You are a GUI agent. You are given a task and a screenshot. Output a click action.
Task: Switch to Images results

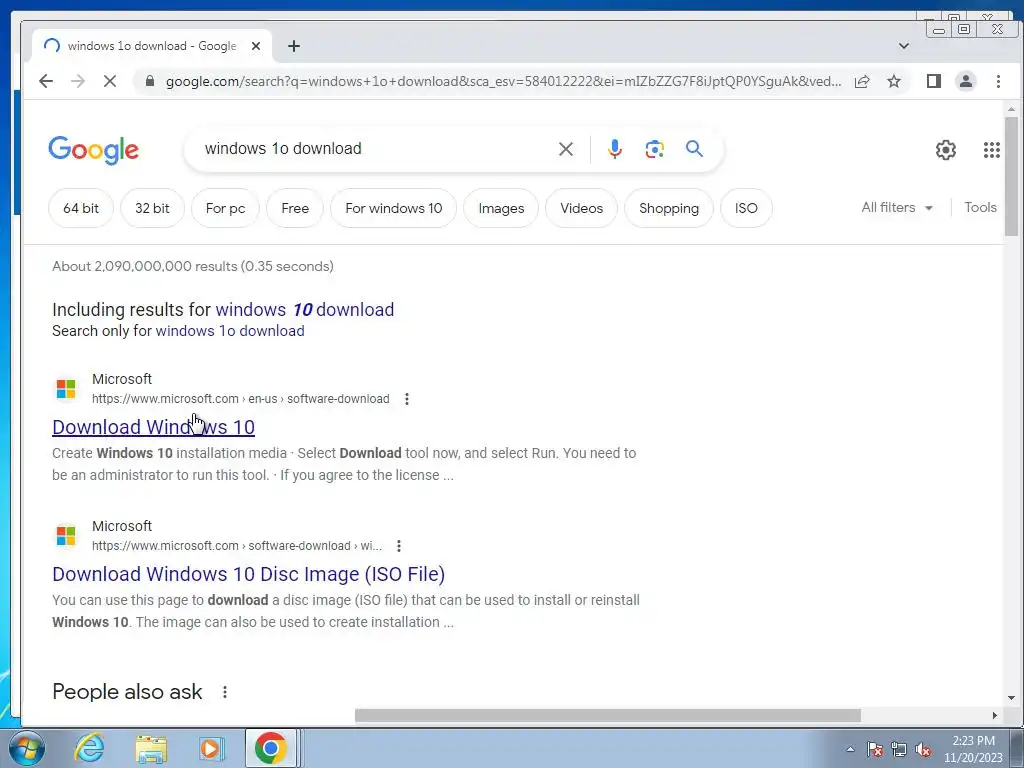pyautogui.click(x=502, y=208)
